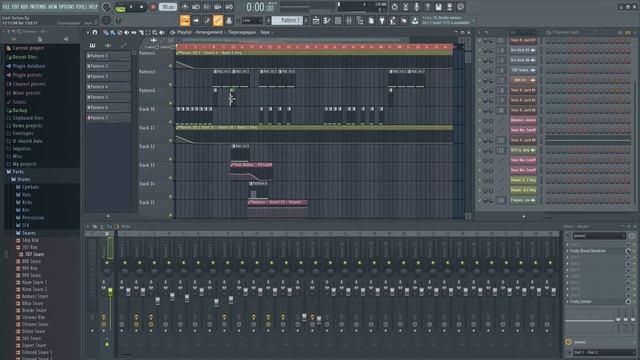Click the loop recording icon

pos(229,7)
